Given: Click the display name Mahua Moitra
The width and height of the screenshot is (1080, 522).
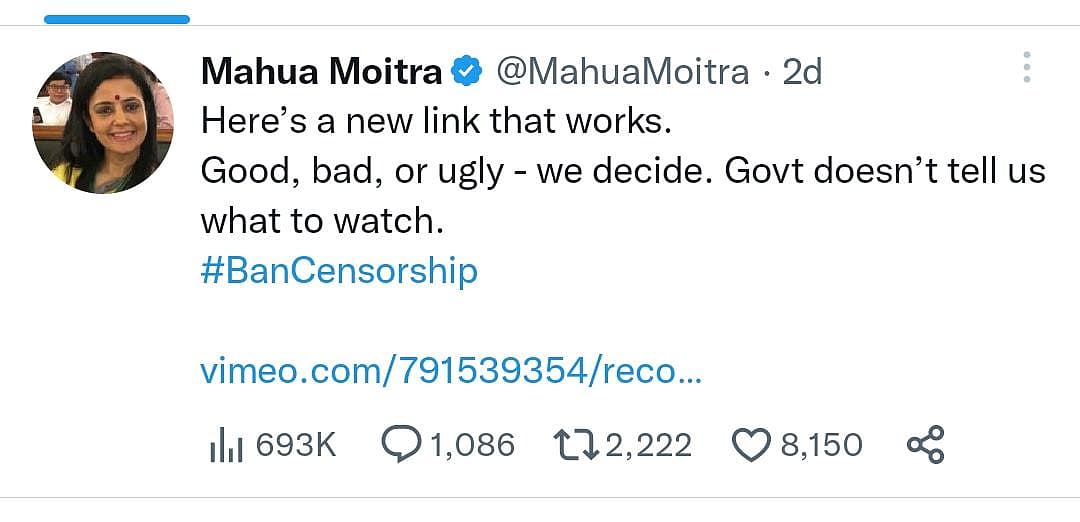Looking at the screenshot, I should tap(321, 72).
